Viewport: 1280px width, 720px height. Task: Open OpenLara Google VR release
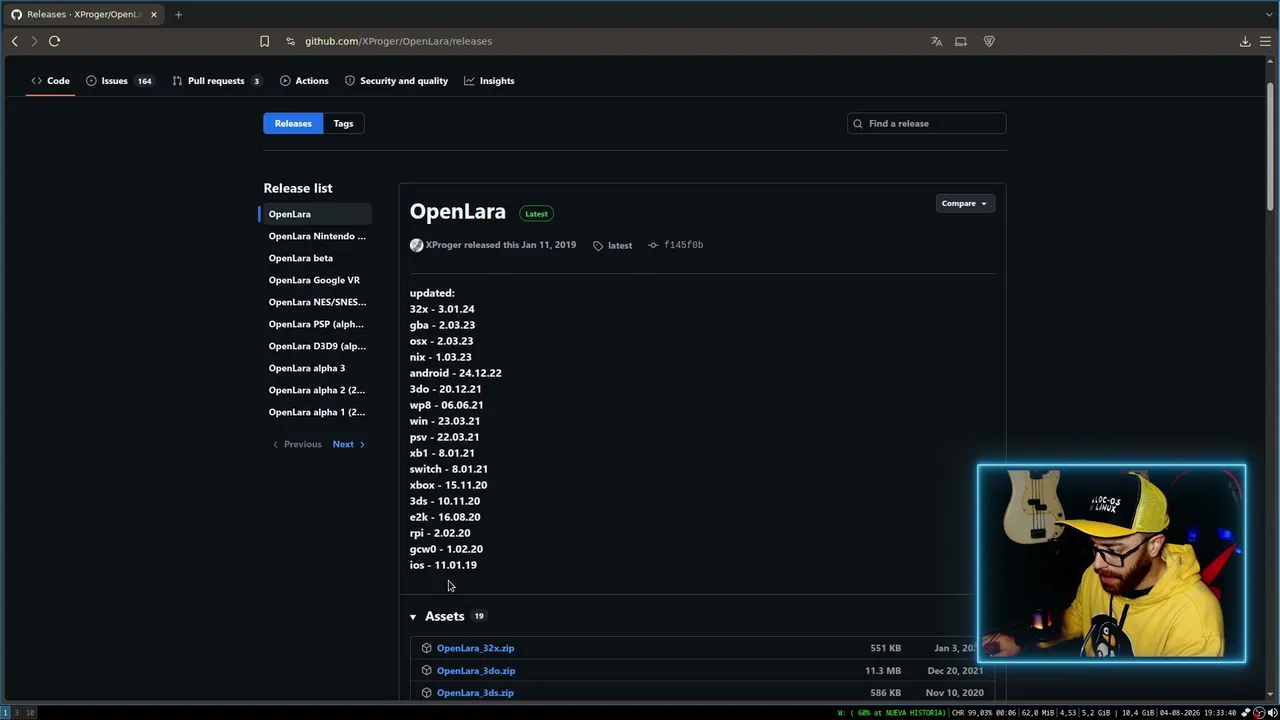[x=314, y=280]
